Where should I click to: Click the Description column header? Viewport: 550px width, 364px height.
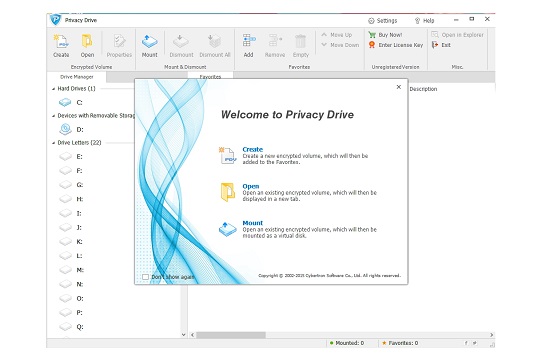[x=423, y=89]
